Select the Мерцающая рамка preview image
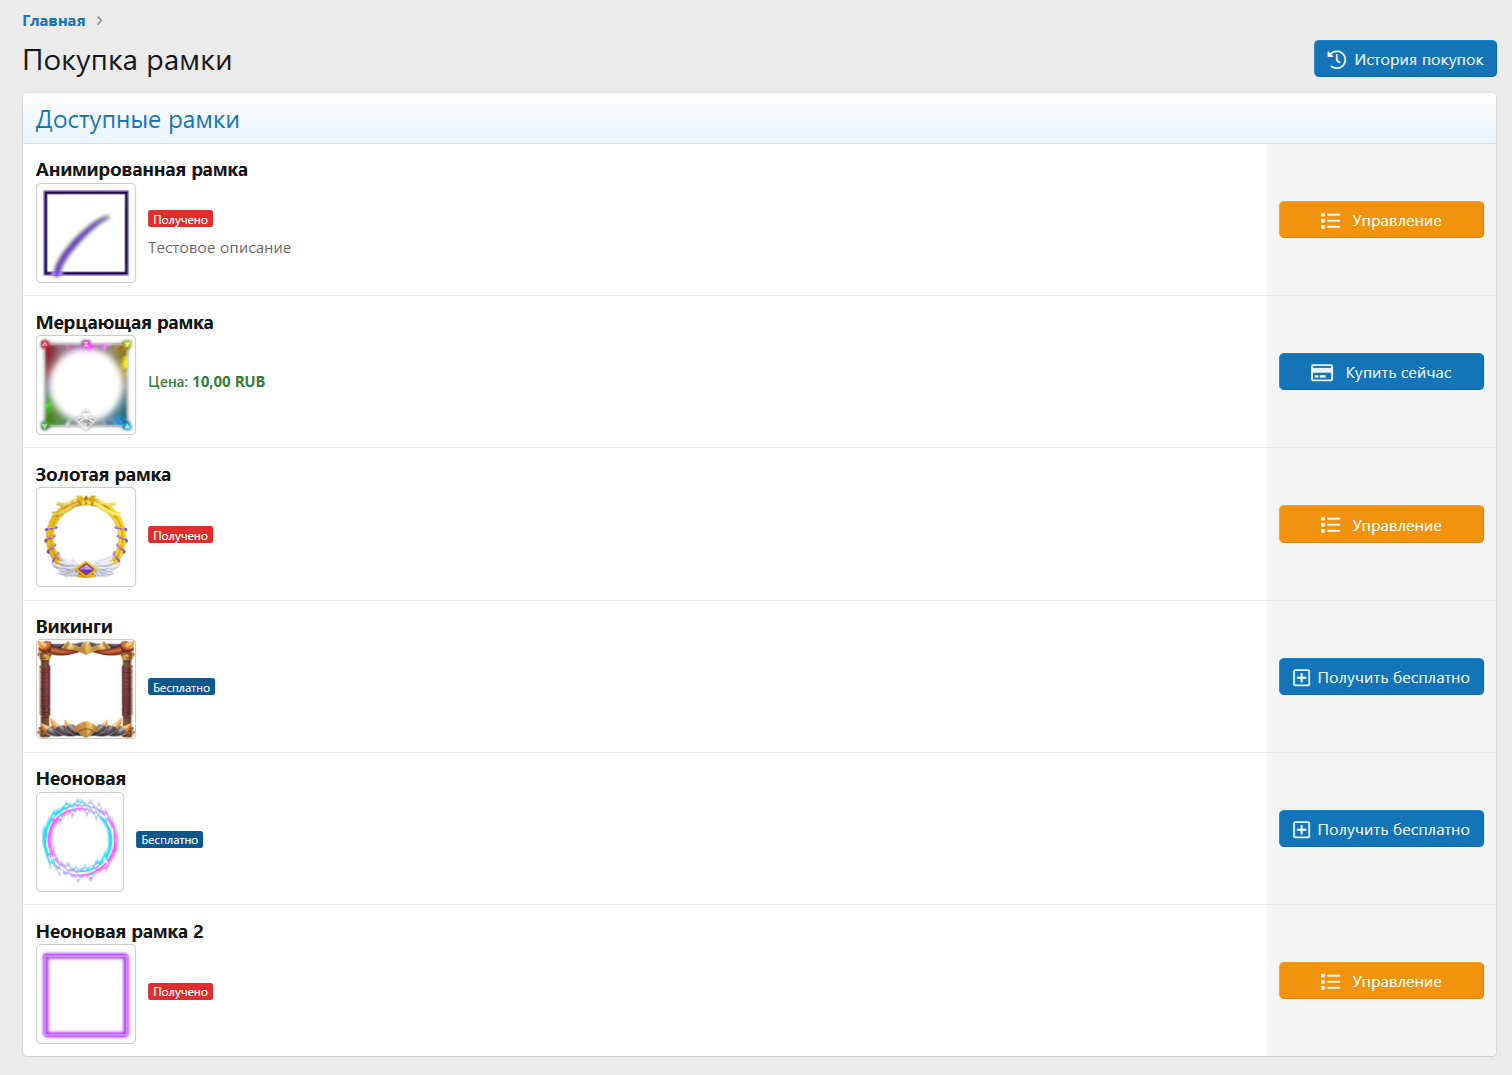 click(86, 385)
